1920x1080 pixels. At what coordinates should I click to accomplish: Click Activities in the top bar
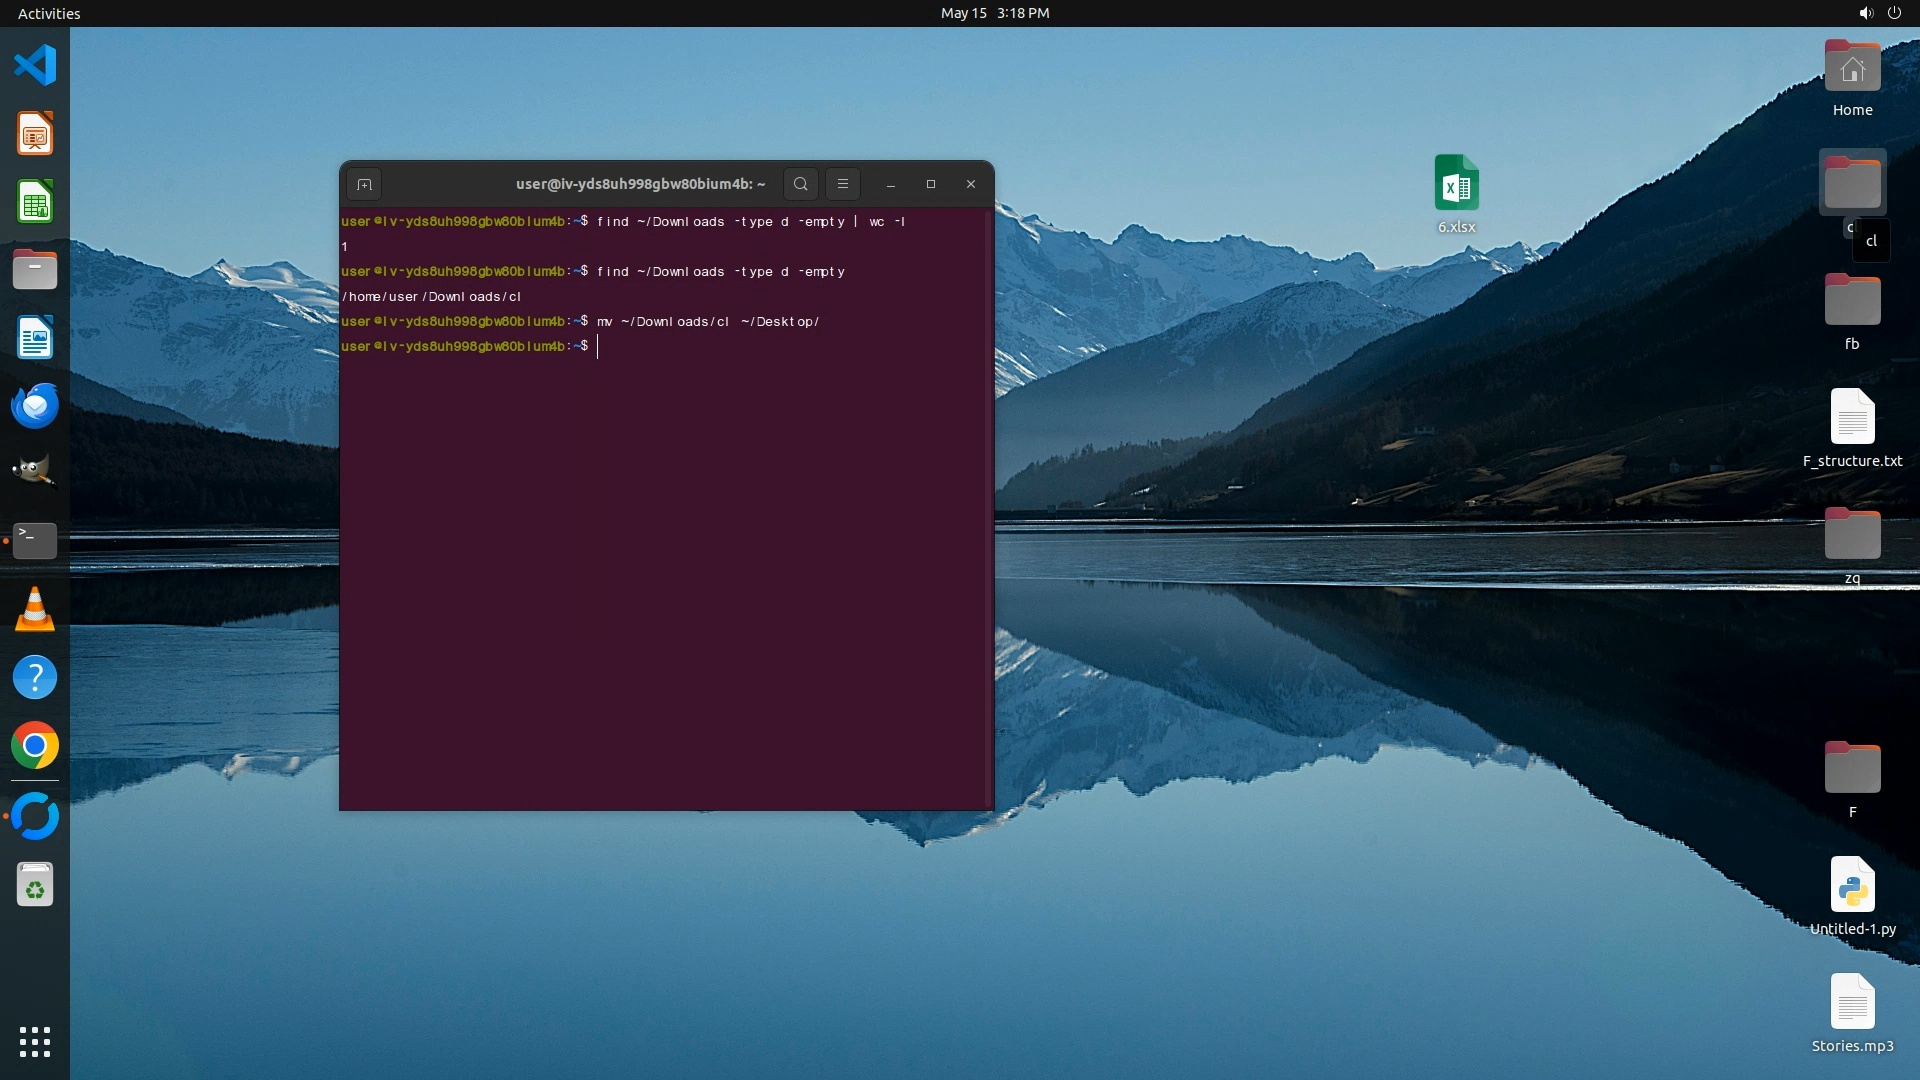point(49,13)
